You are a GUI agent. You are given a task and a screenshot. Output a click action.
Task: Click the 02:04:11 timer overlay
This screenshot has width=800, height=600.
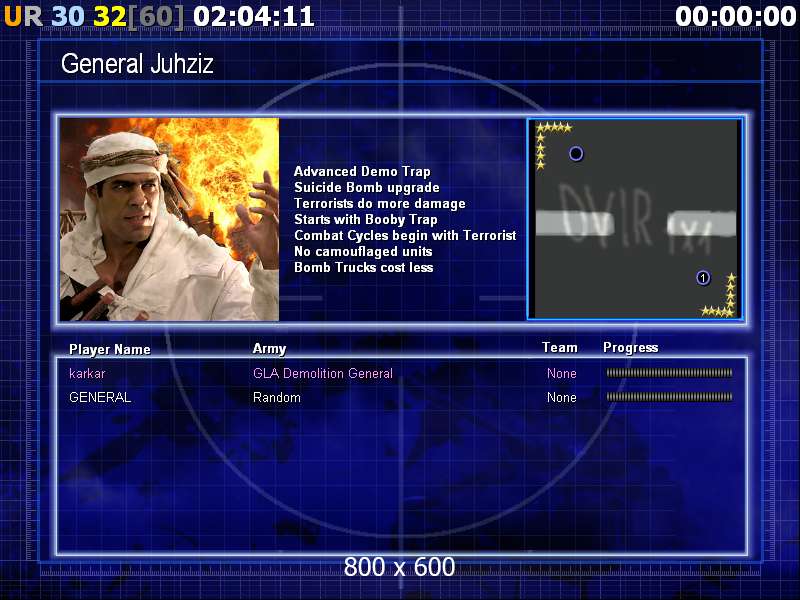pyautogui.click(x=254, y=16)
